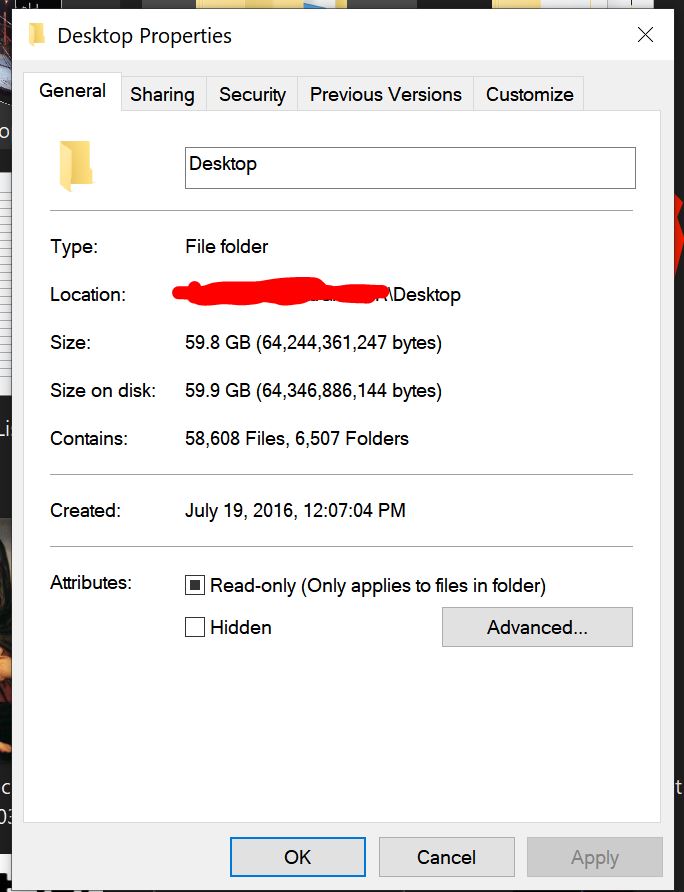Screen dimensions: 684x892
Task: Go to the Previous Versions tab
Action: click(x=385, y=94)
